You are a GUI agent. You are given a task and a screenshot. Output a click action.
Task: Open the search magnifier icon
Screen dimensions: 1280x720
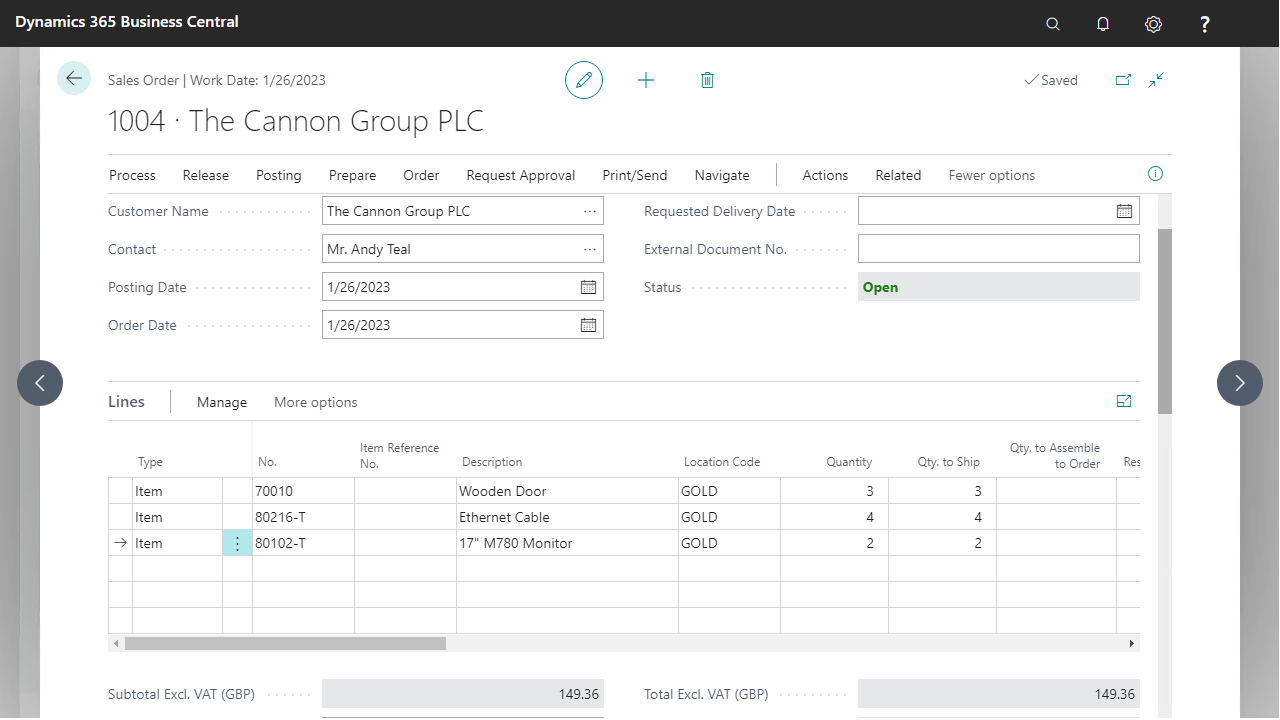[x=1053, y=24]
